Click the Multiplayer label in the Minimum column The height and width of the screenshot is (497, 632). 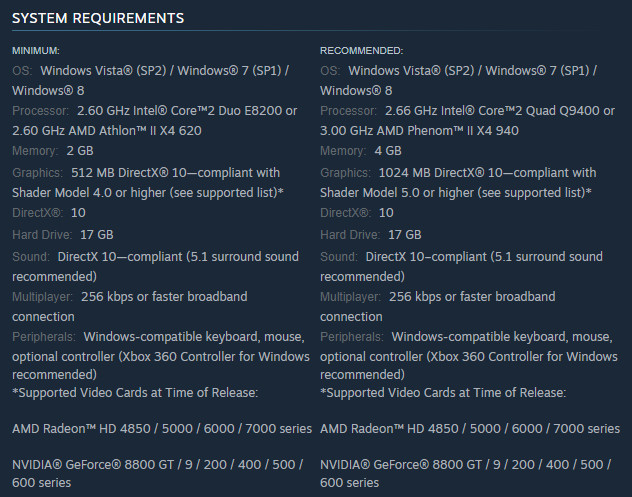tap(42, 297)
